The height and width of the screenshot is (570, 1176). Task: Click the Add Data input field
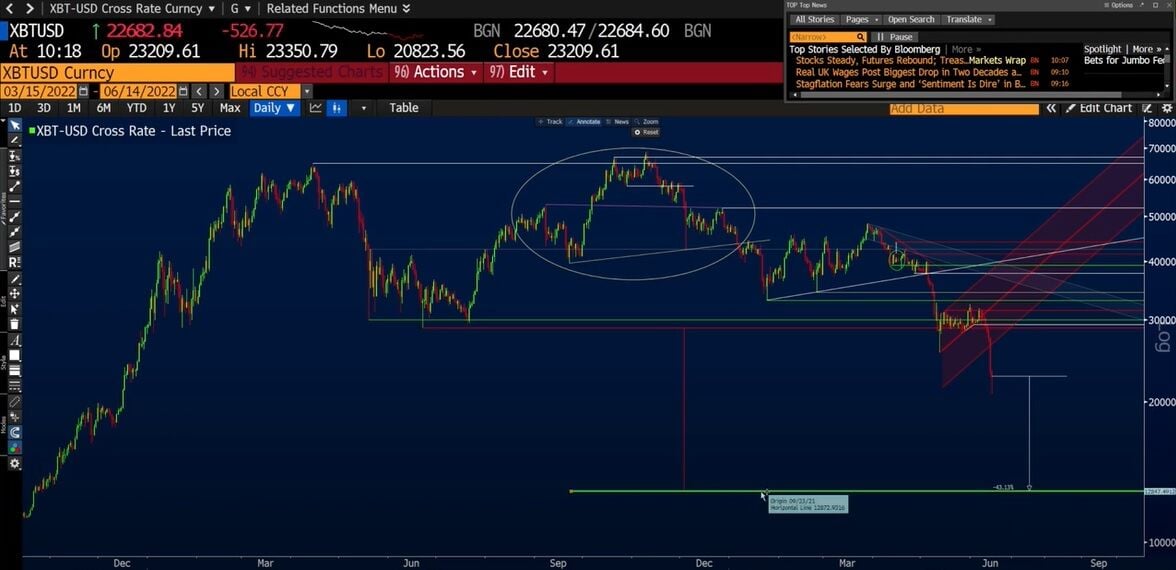(x=964, y=108)
